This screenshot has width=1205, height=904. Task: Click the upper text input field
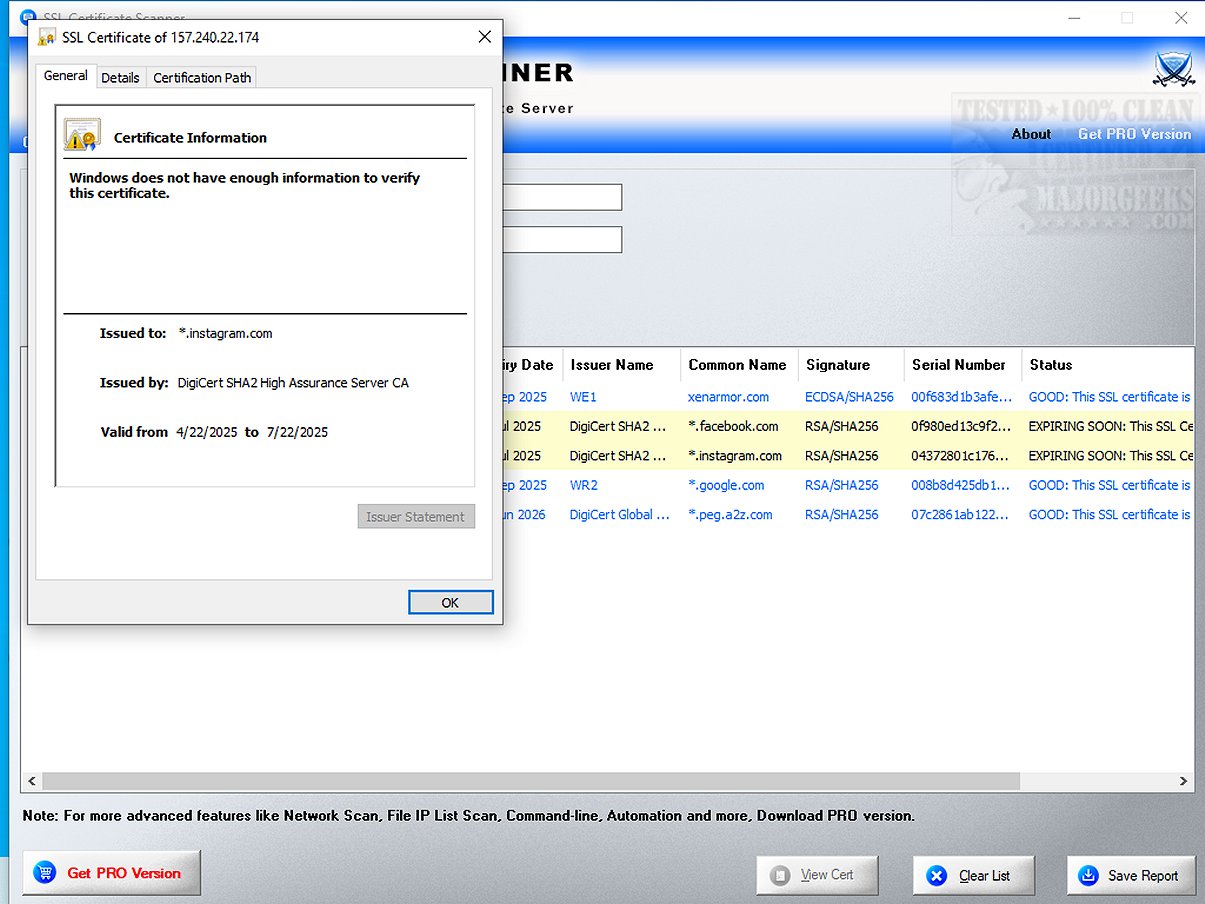pyautogui.click(x=562, y=197)
